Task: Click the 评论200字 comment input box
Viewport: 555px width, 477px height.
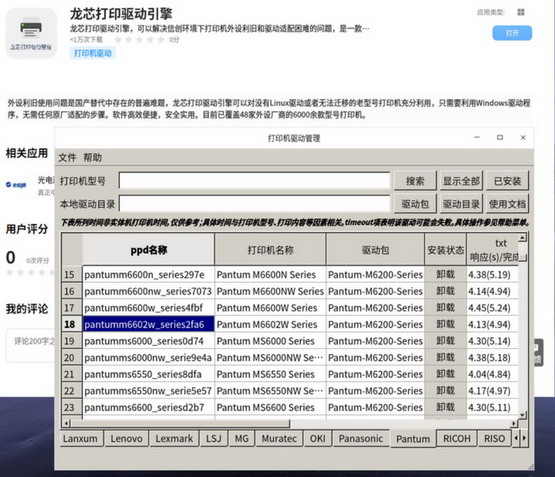Action: 31,345
